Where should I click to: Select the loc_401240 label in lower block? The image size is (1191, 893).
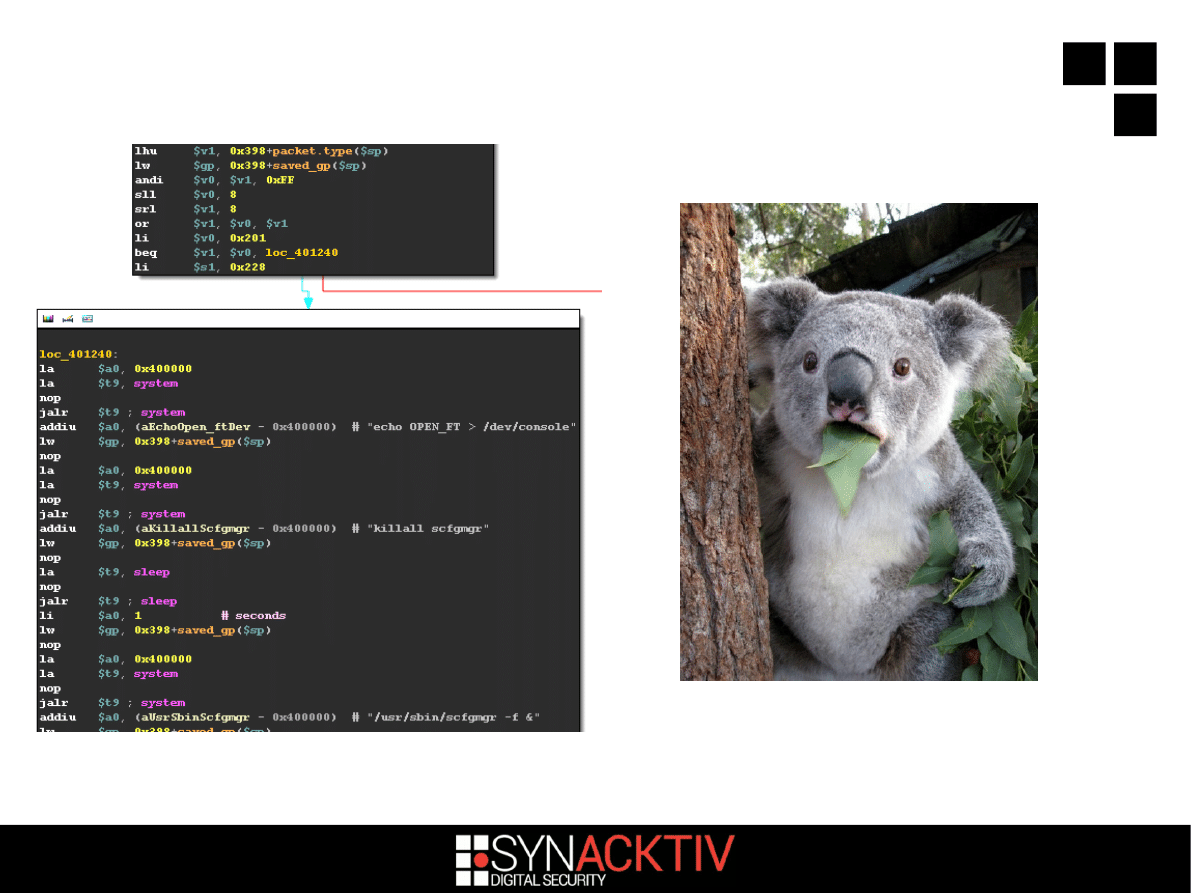78,355
